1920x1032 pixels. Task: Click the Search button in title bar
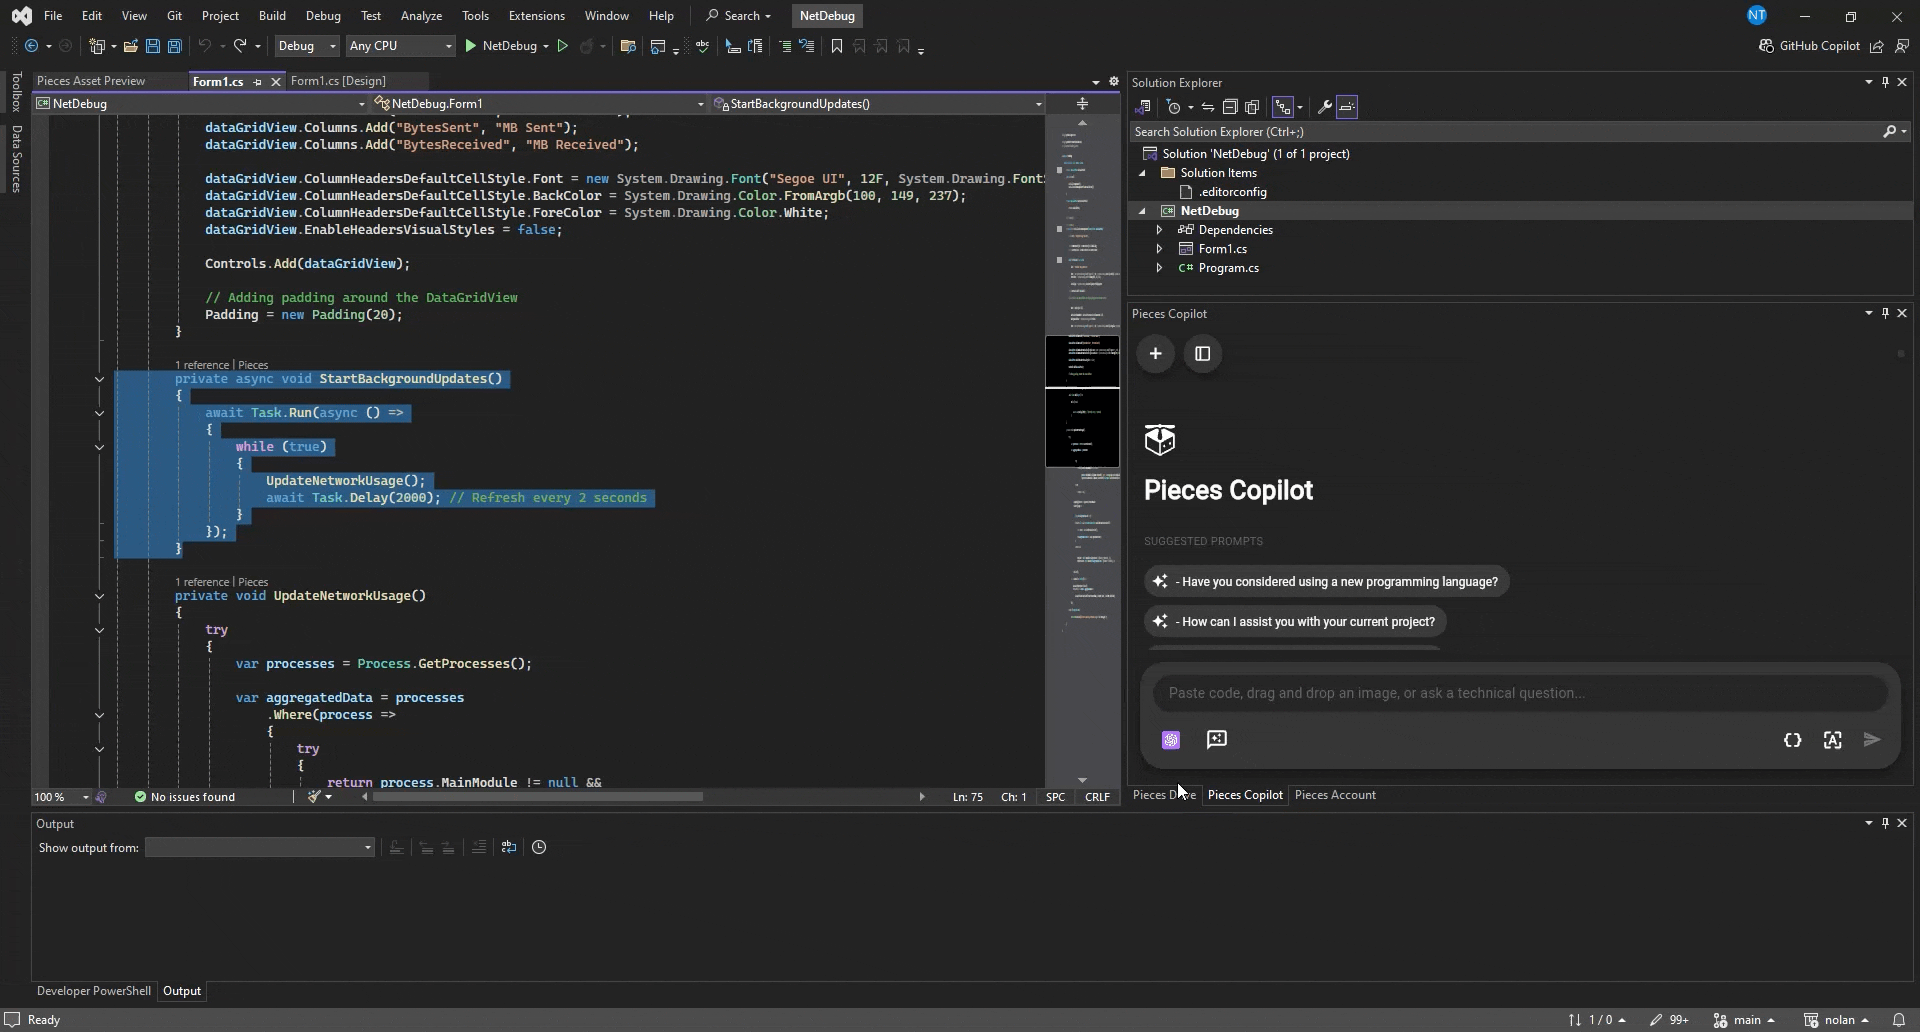(739, 16)
